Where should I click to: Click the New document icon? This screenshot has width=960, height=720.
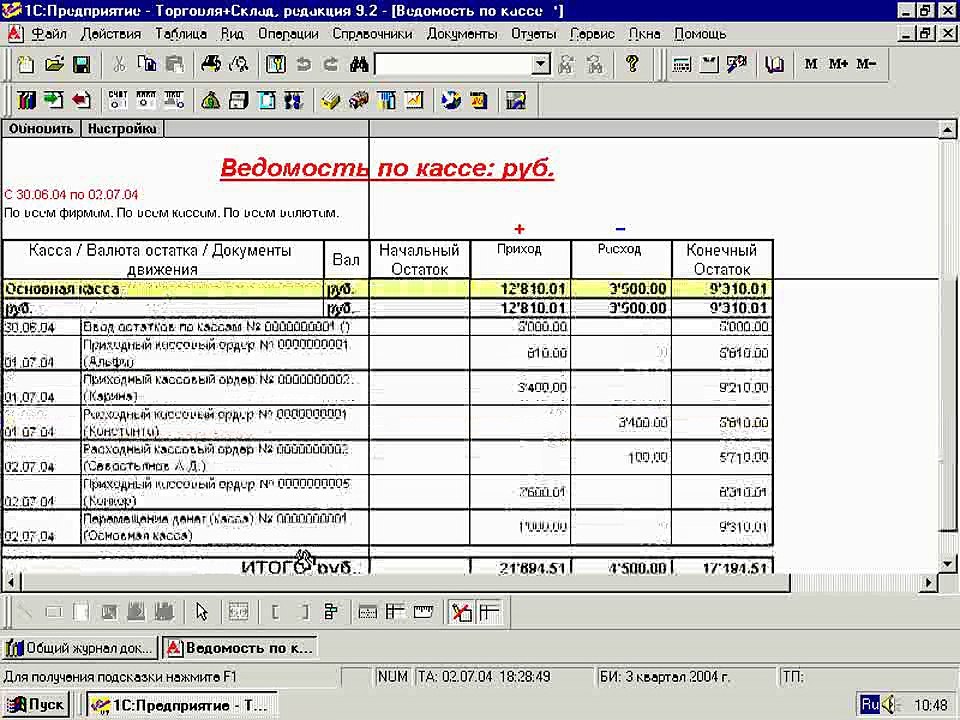(x=26, y=64)
